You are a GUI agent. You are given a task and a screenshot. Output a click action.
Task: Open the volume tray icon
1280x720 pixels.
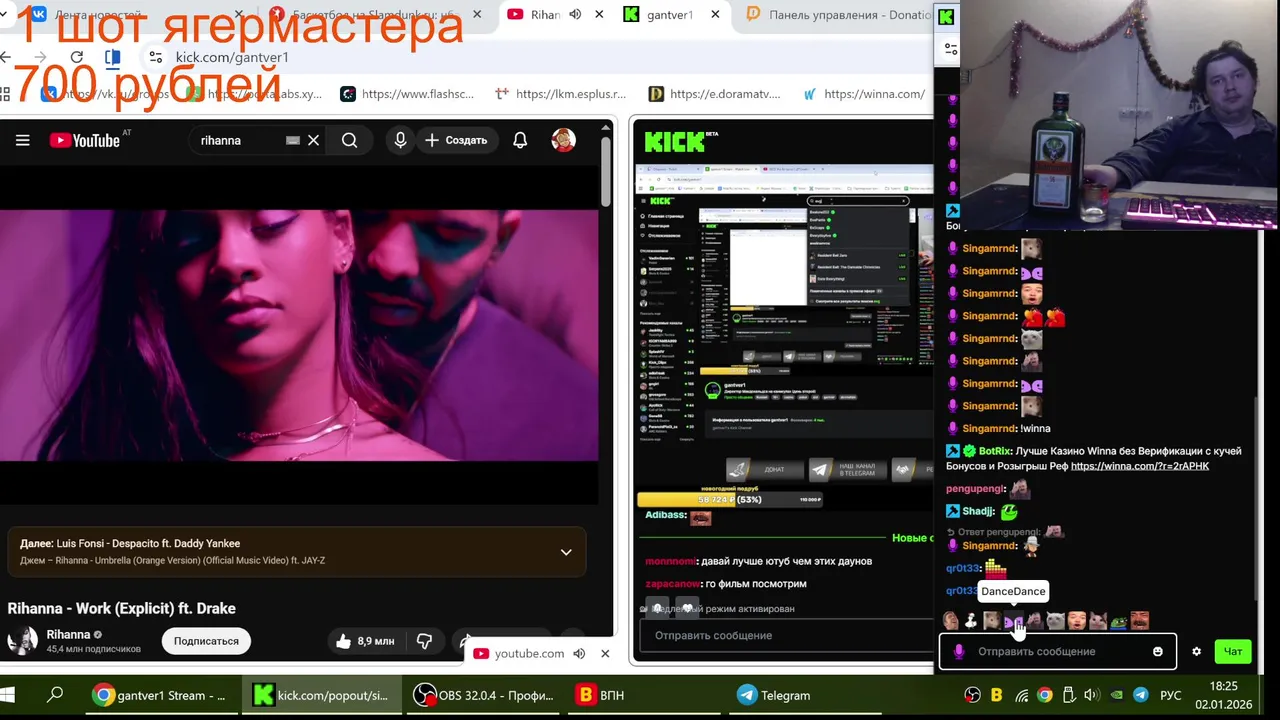coord(1091,695)
